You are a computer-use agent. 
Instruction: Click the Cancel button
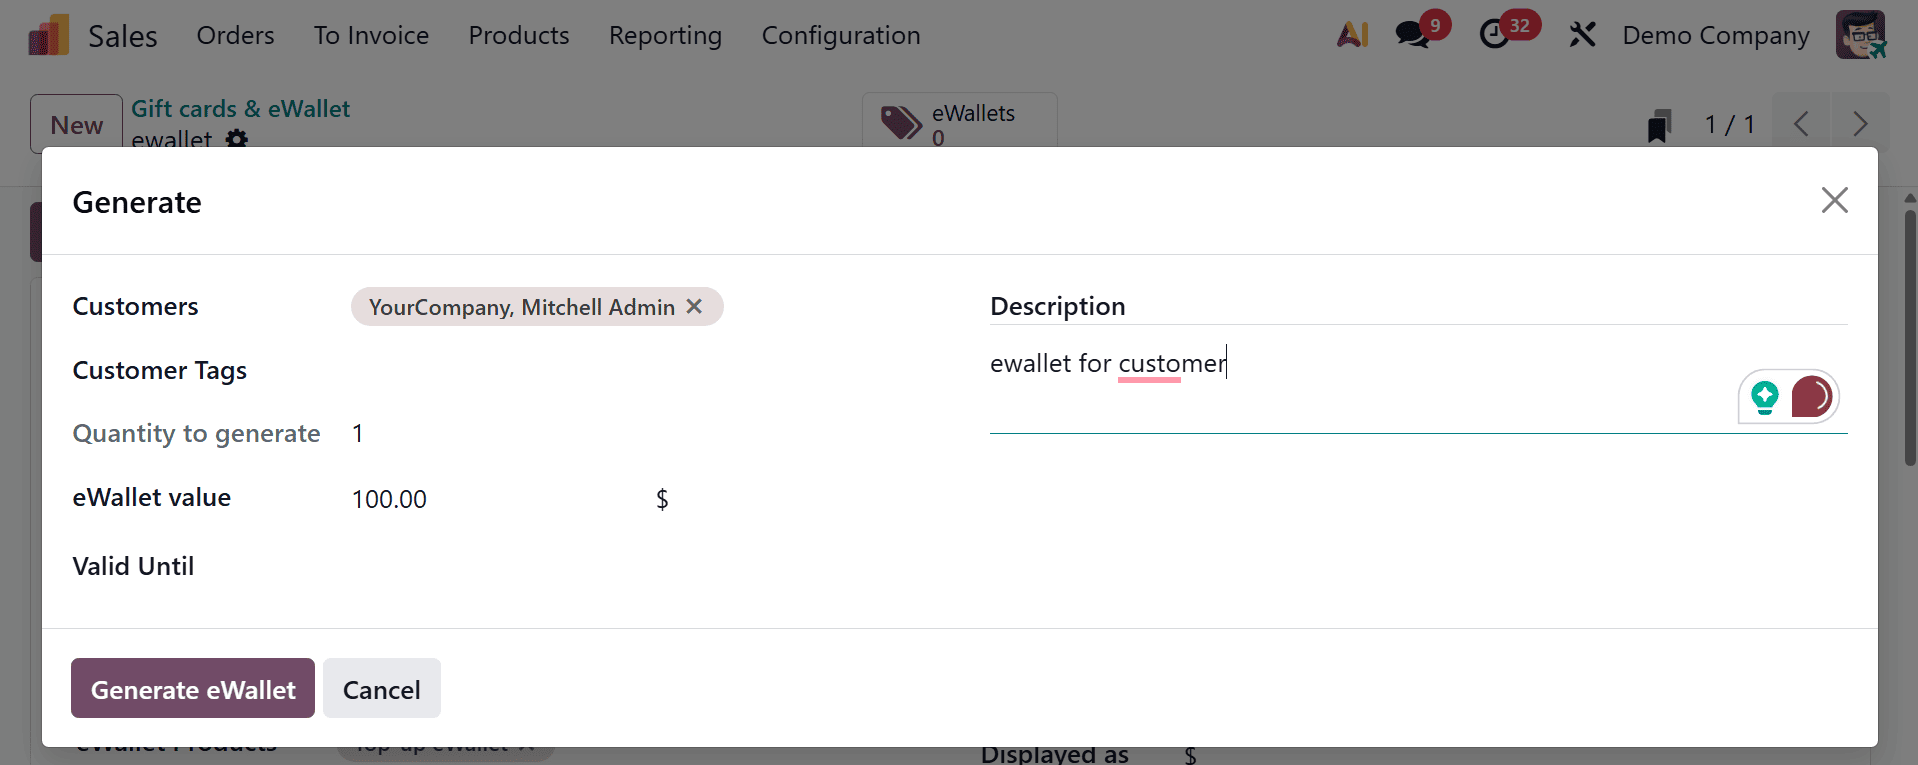click(x=381, y=689)
